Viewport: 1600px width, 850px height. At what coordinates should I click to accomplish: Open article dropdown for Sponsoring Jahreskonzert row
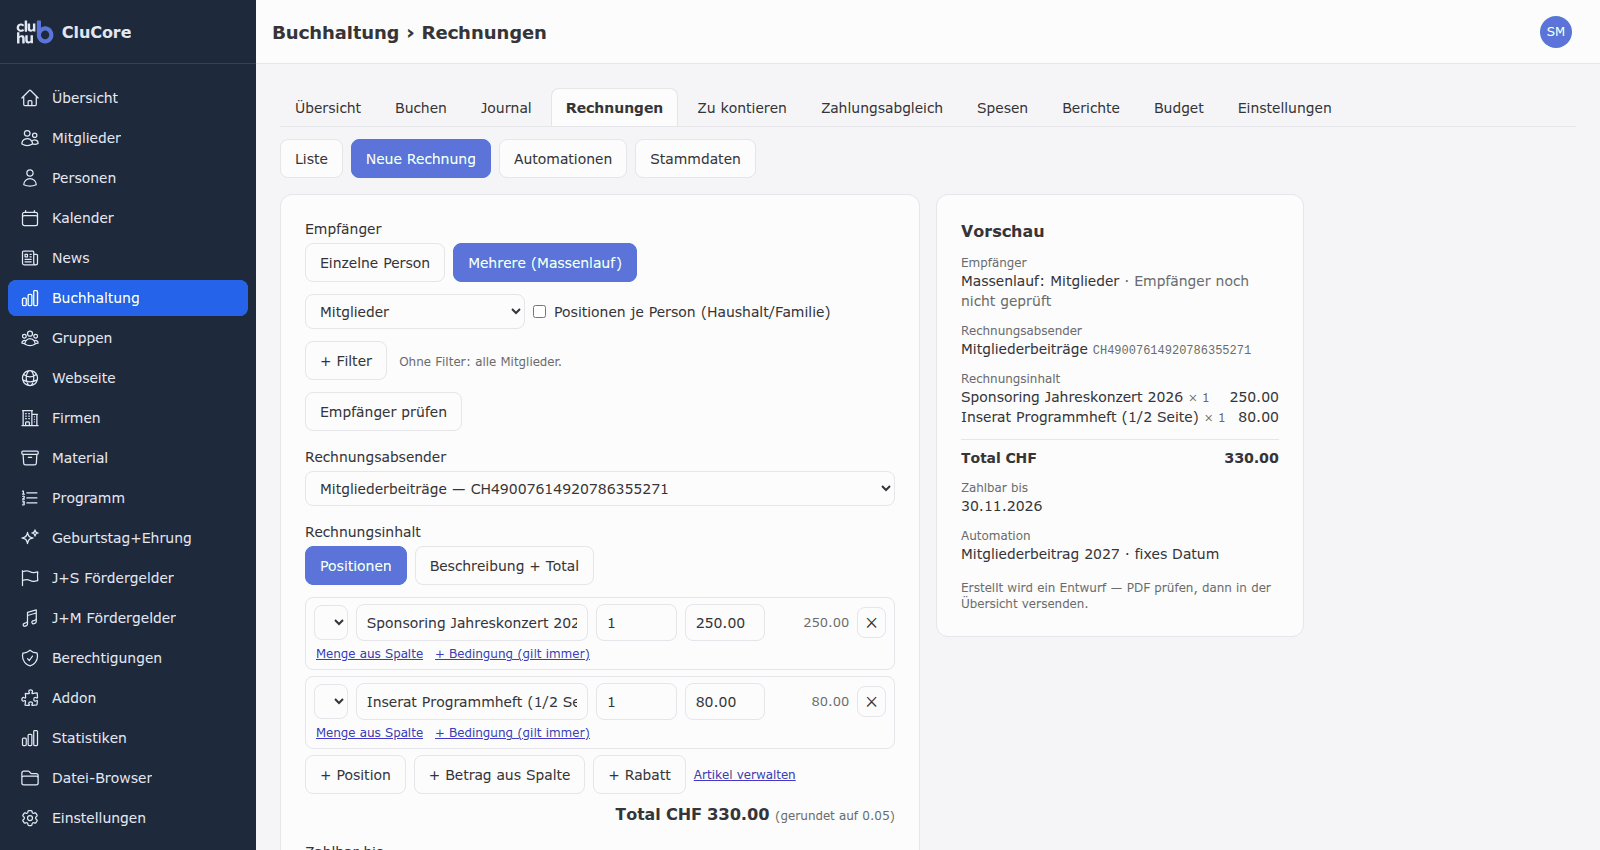coord(331,622)
